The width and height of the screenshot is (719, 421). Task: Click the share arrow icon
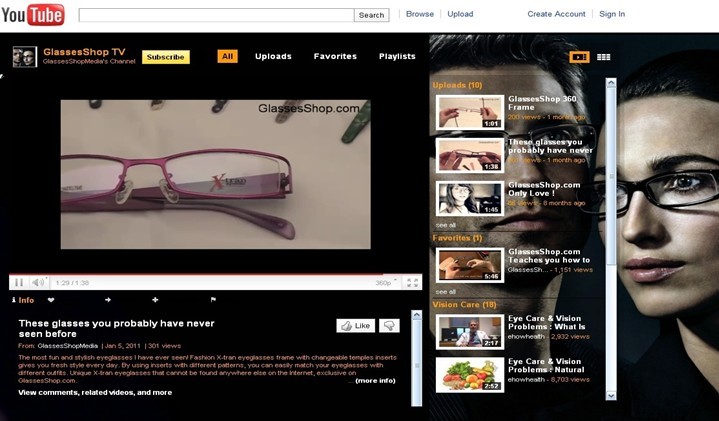108,300
